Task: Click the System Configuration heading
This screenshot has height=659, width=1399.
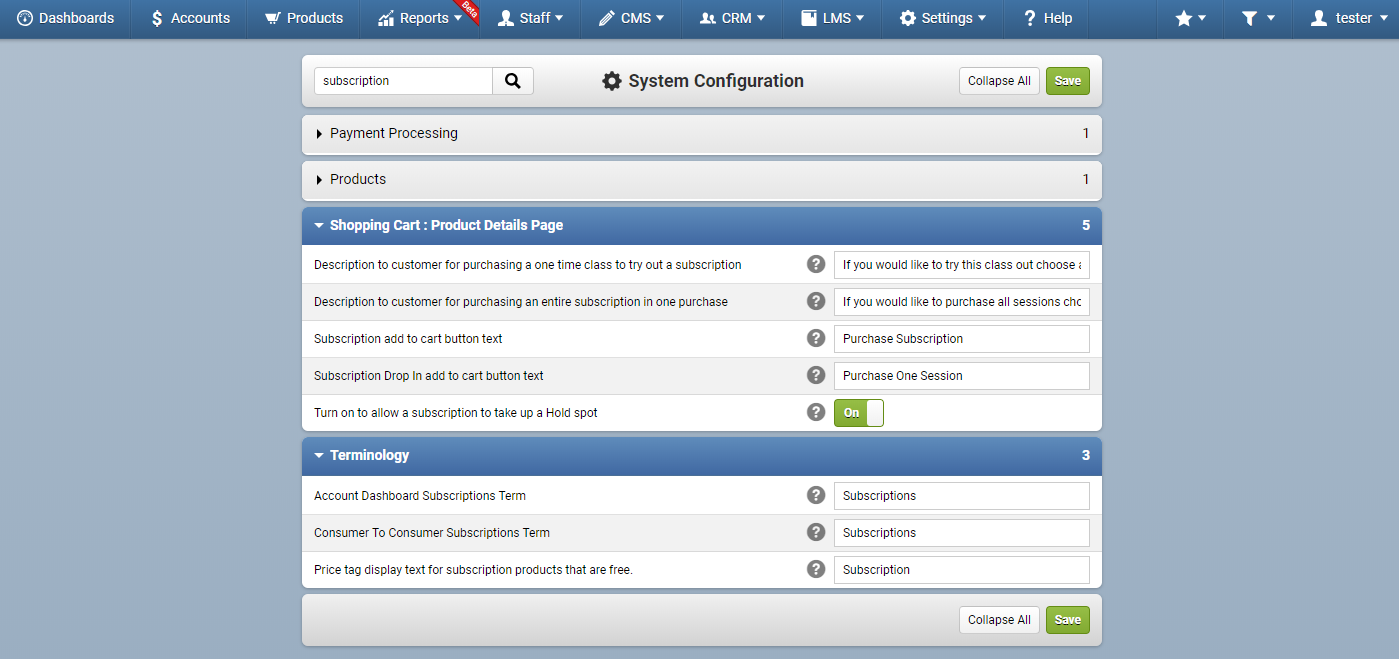Action: pyautogui.click(x=703, y=81)
